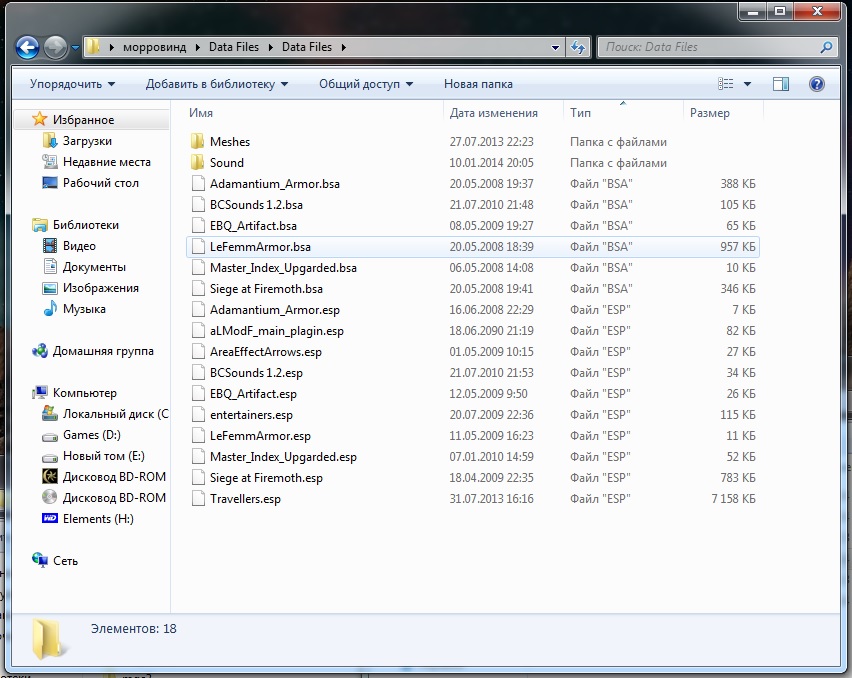The width and height of the screenshot is (852, 678).
Task: Click the large folder icon in details pane
Action: [49, 639]
